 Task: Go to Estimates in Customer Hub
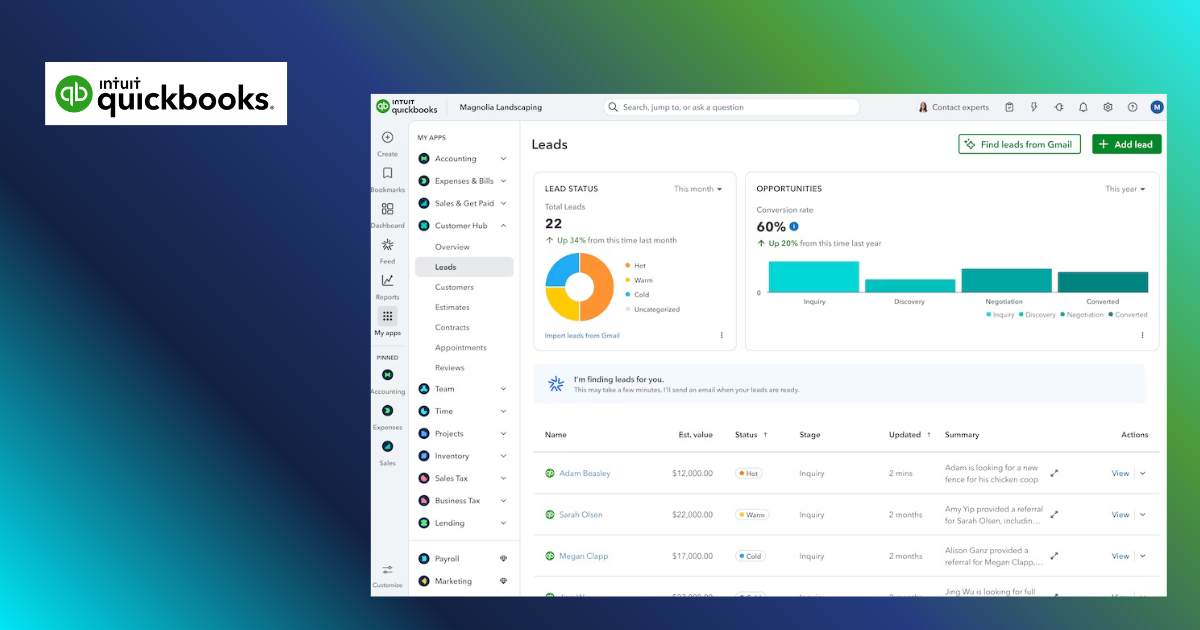[x=452, y=307]
